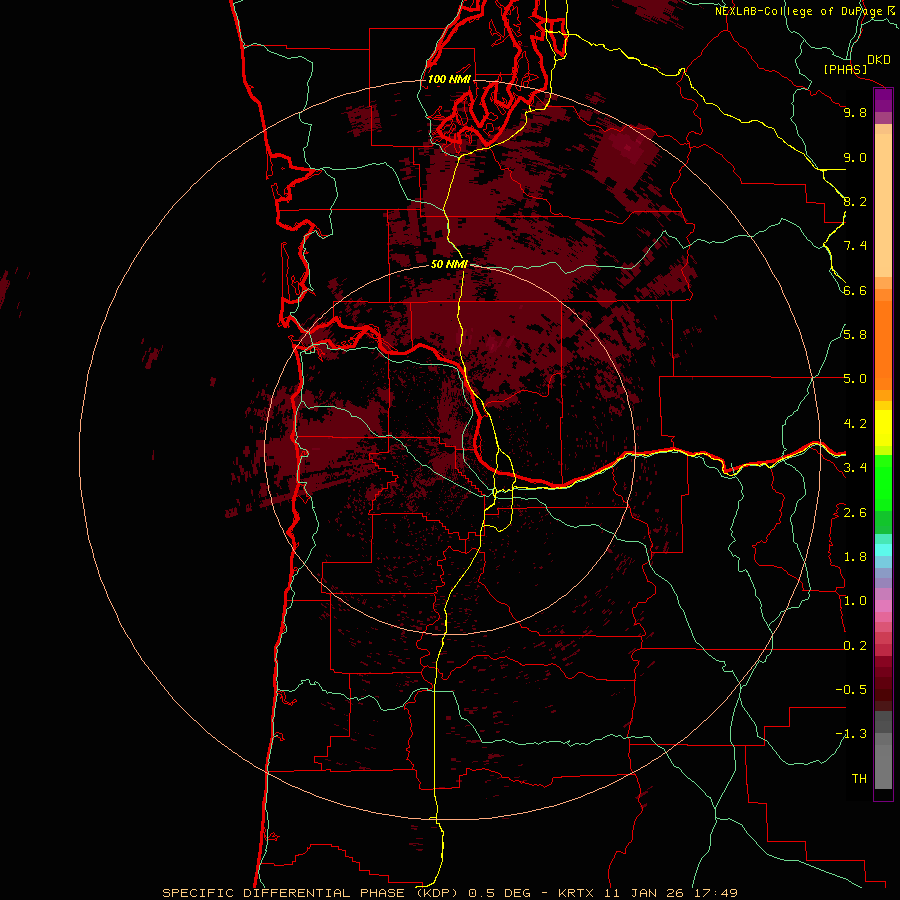Click the 8.2 value on the color scale
Screen dimensions: 900x900
coord(855,201)
